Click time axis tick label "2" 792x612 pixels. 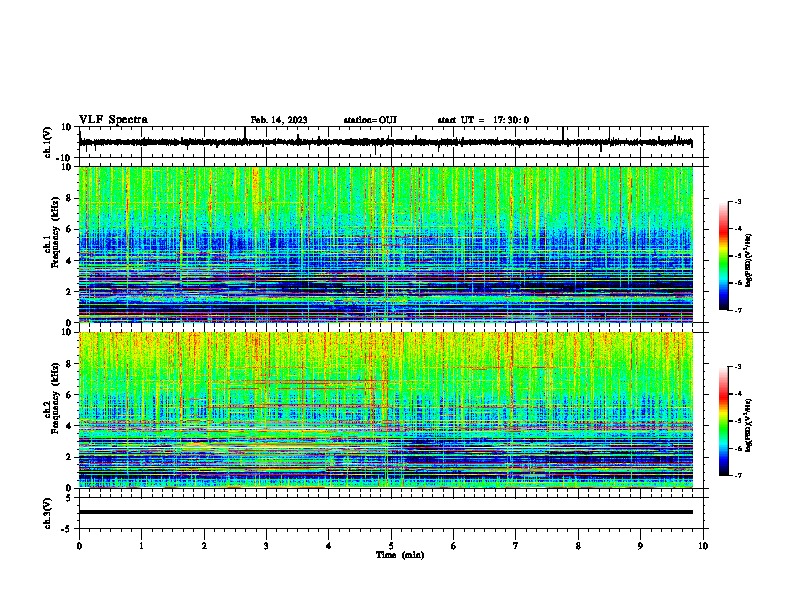tap(204, 546)
